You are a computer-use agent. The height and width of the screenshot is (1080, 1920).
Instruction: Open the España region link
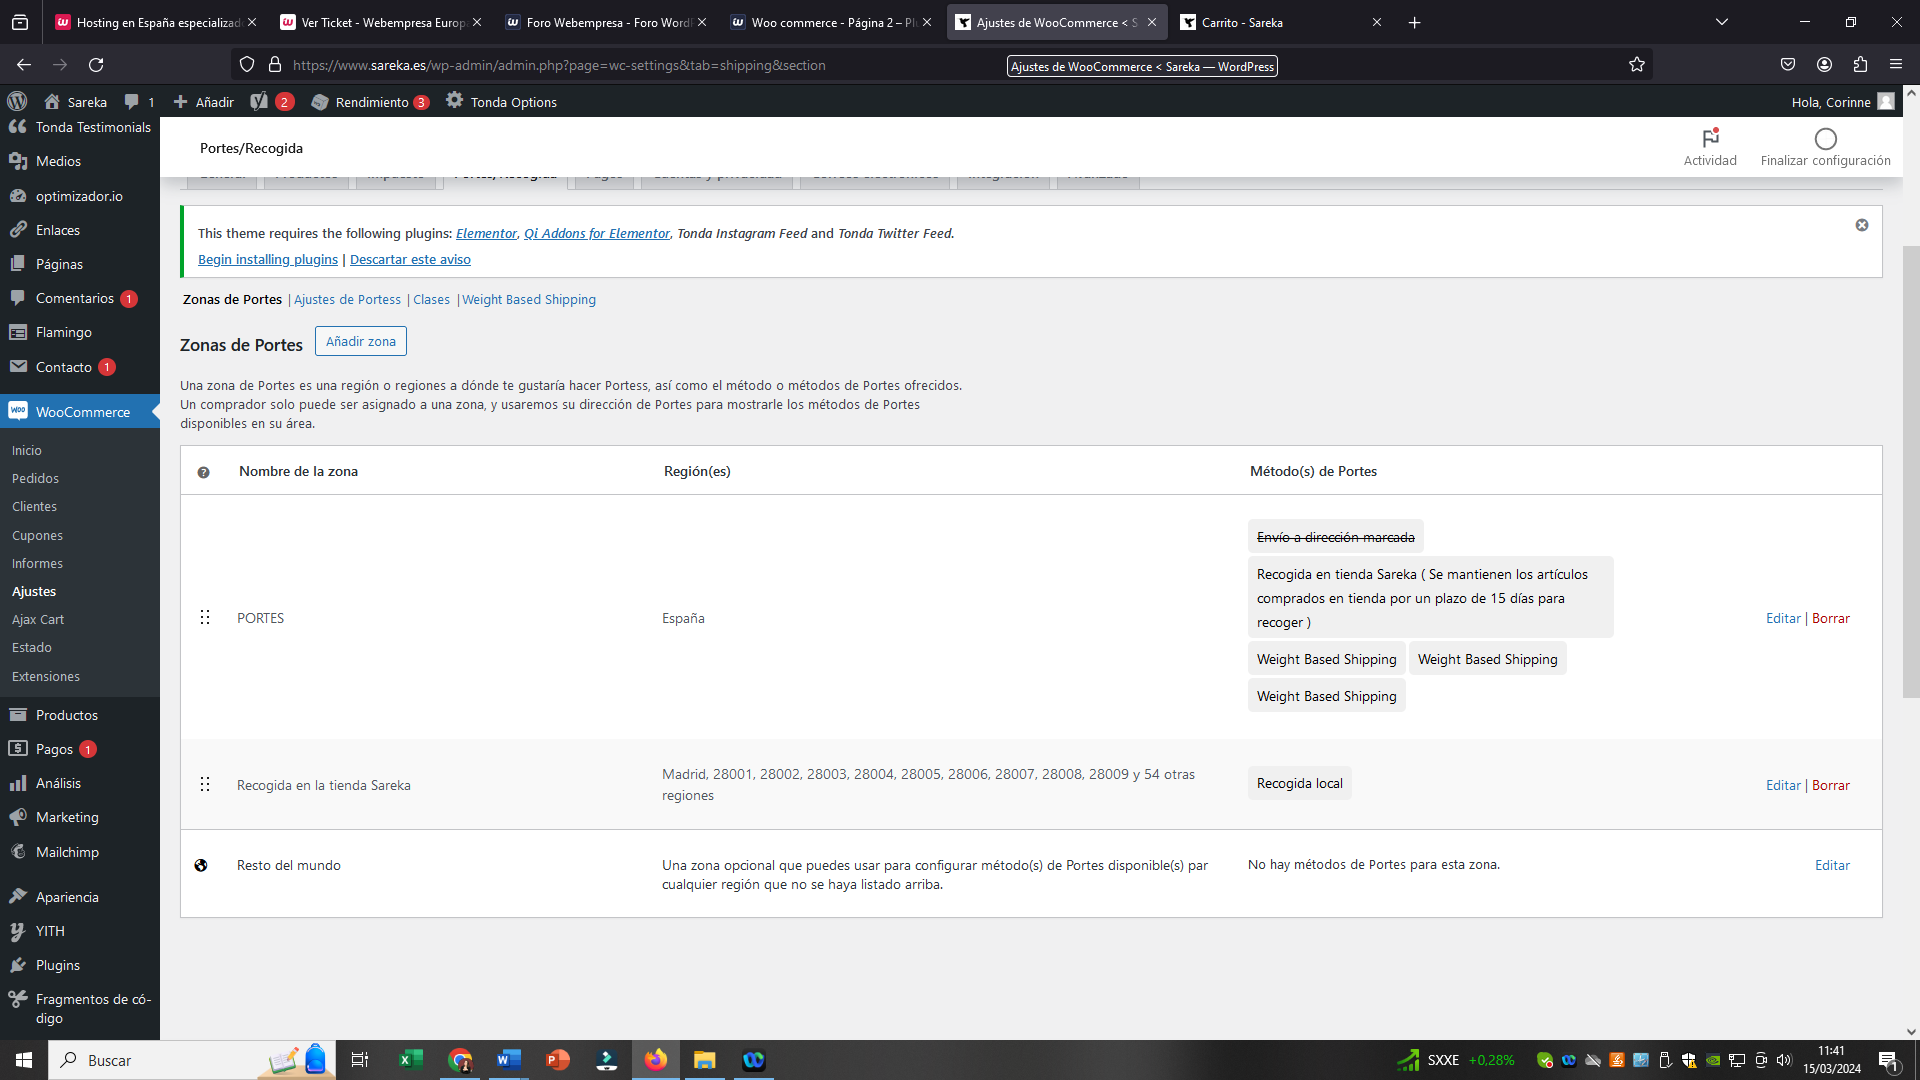tap(683, 619)
